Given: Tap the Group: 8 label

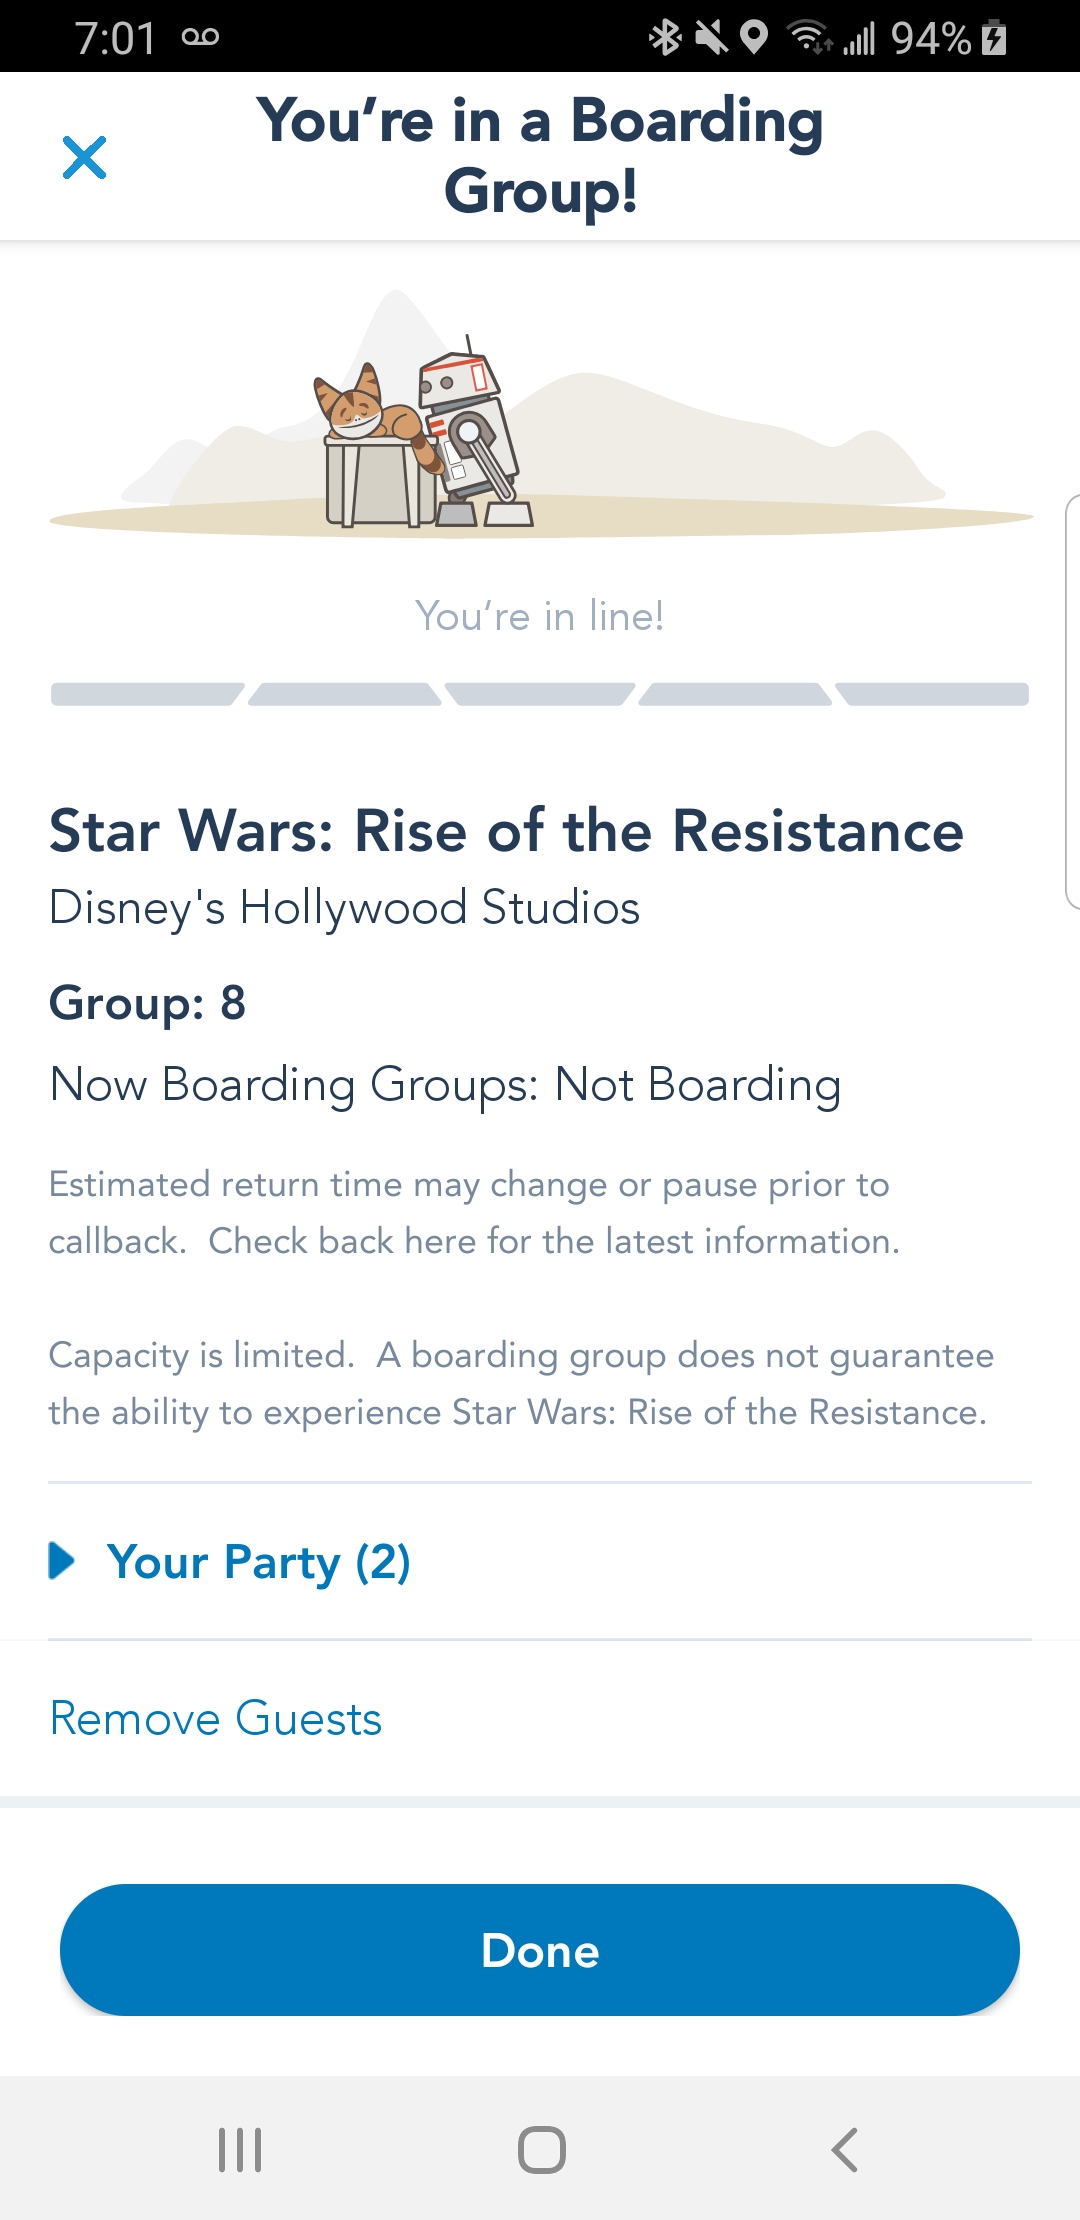Looking at the screenshot, I should (x=148, y=1003).
